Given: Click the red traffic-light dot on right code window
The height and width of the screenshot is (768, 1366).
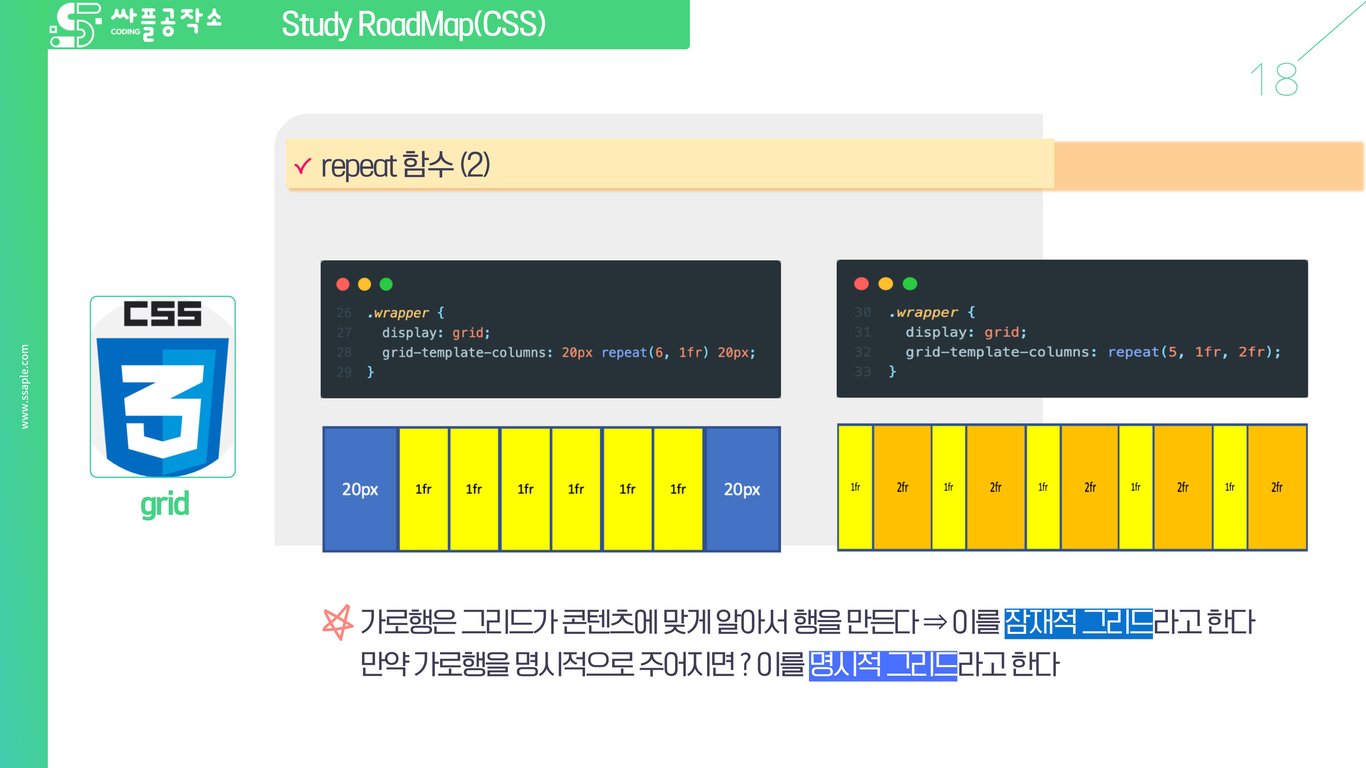Looking at the screenshot, I should 861,283.
